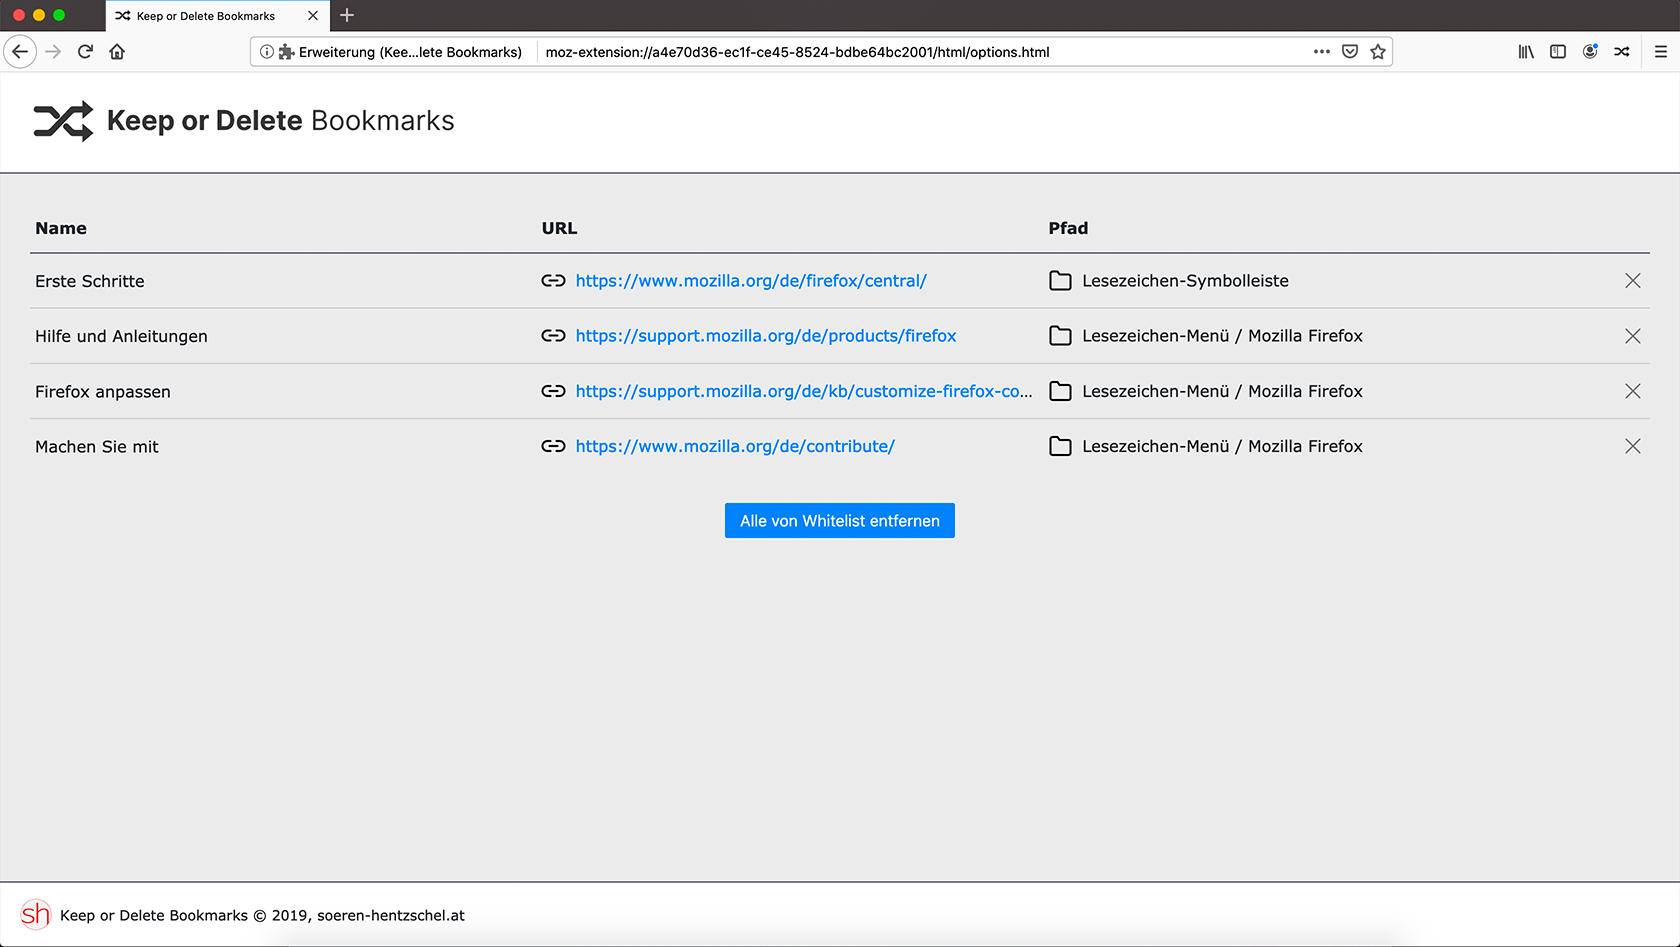Viewport: 1680px width, 947px height.
Task: Remove Erste Schritte from whitelist
Action: pos(1632,281)
